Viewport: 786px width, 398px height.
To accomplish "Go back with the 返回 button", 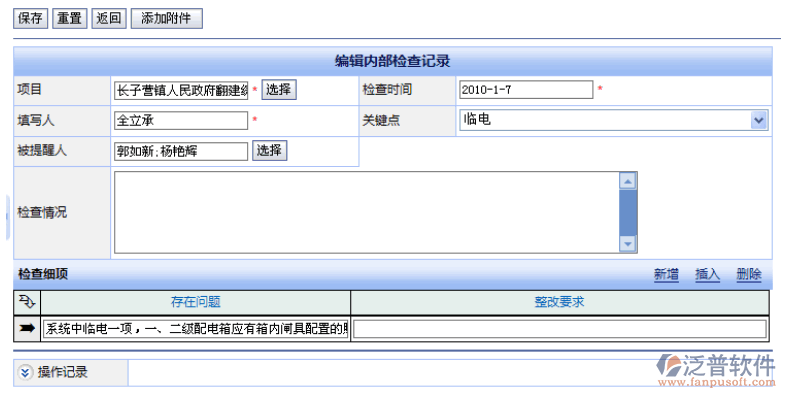I will coord(109,19).
